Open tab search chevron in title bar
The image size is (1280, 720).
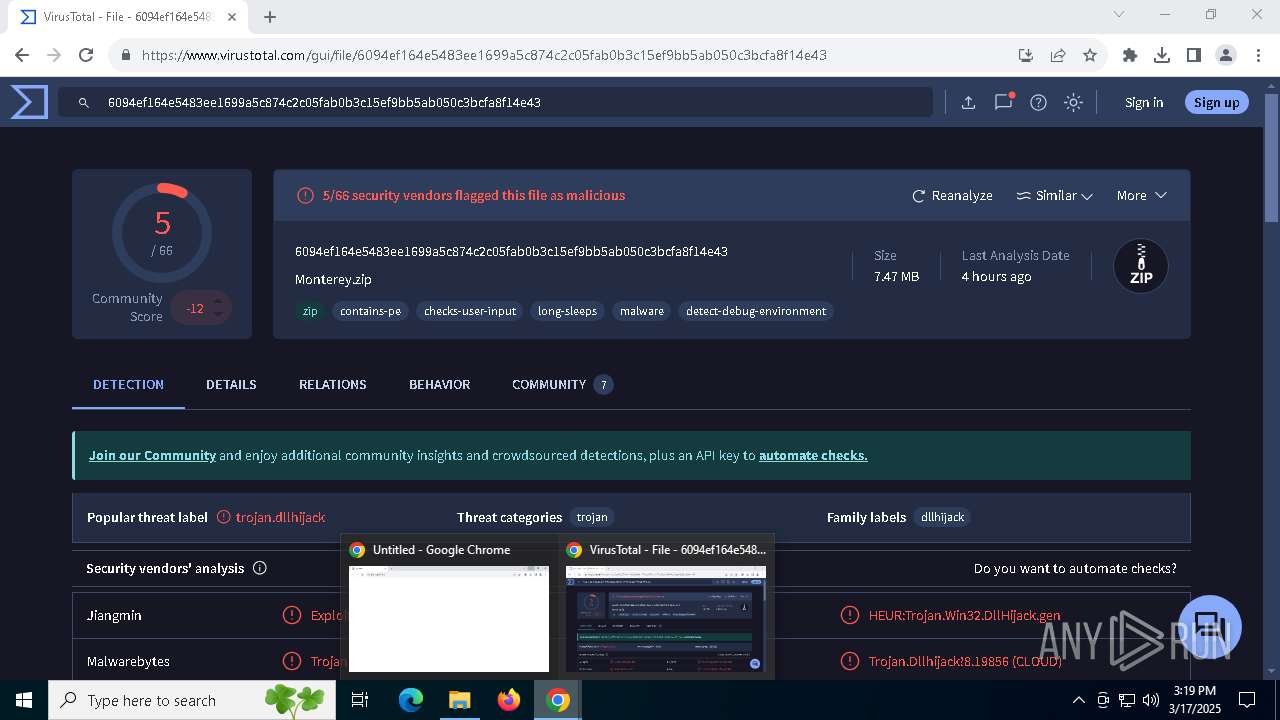(x=1119, y=14)
